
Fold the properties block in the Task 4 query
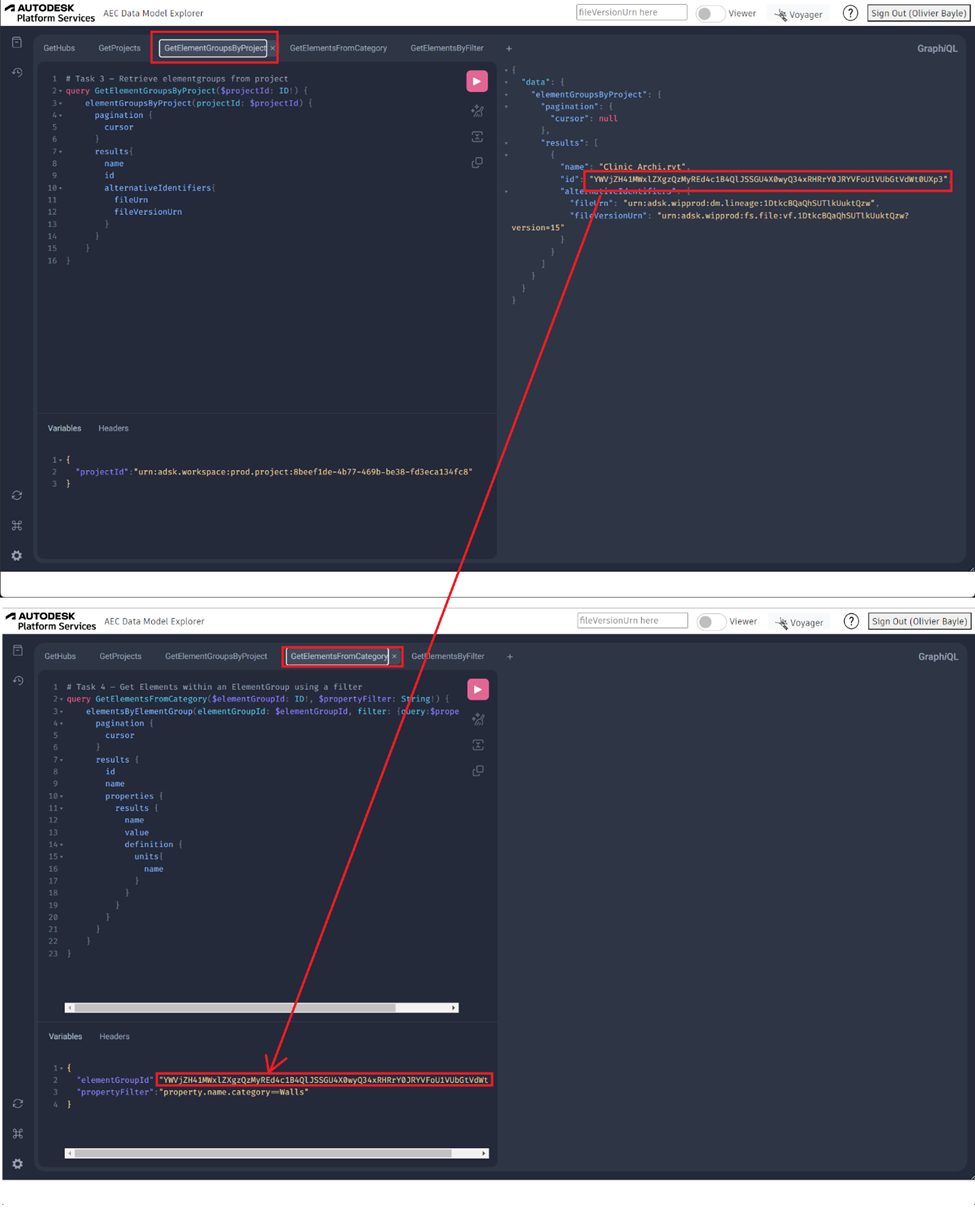(x=61, y=796)
